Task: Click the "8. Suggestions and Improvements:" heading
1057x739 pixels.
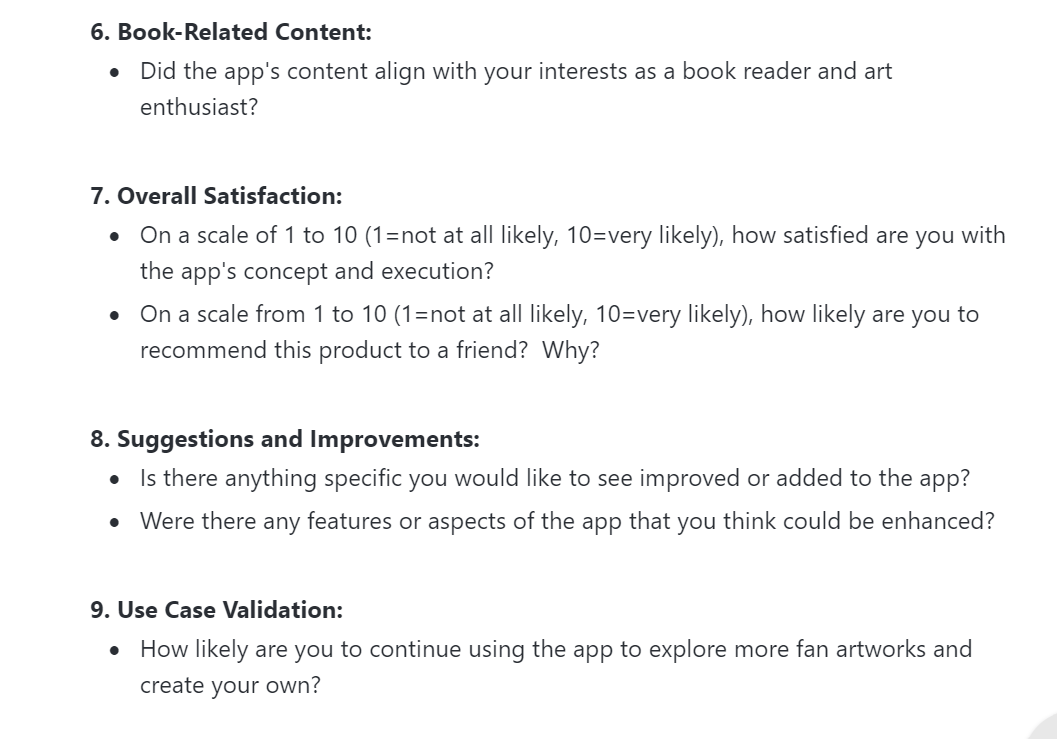Action: point(284,439)
